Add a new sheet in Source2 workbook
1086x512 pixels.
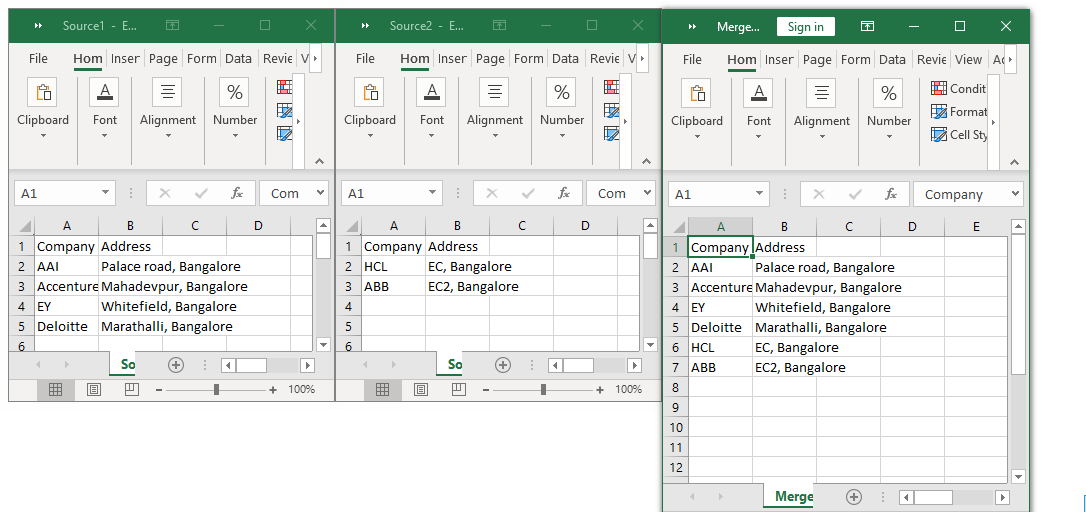click(503, 365)
